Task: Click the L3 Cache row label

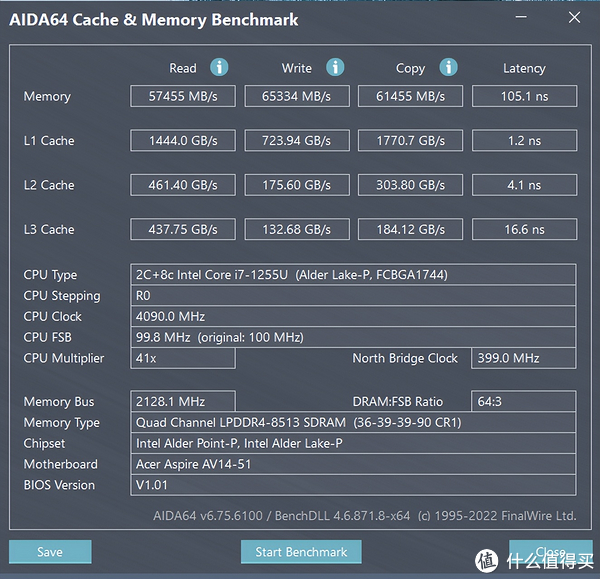Action: [x=49, y=229]
